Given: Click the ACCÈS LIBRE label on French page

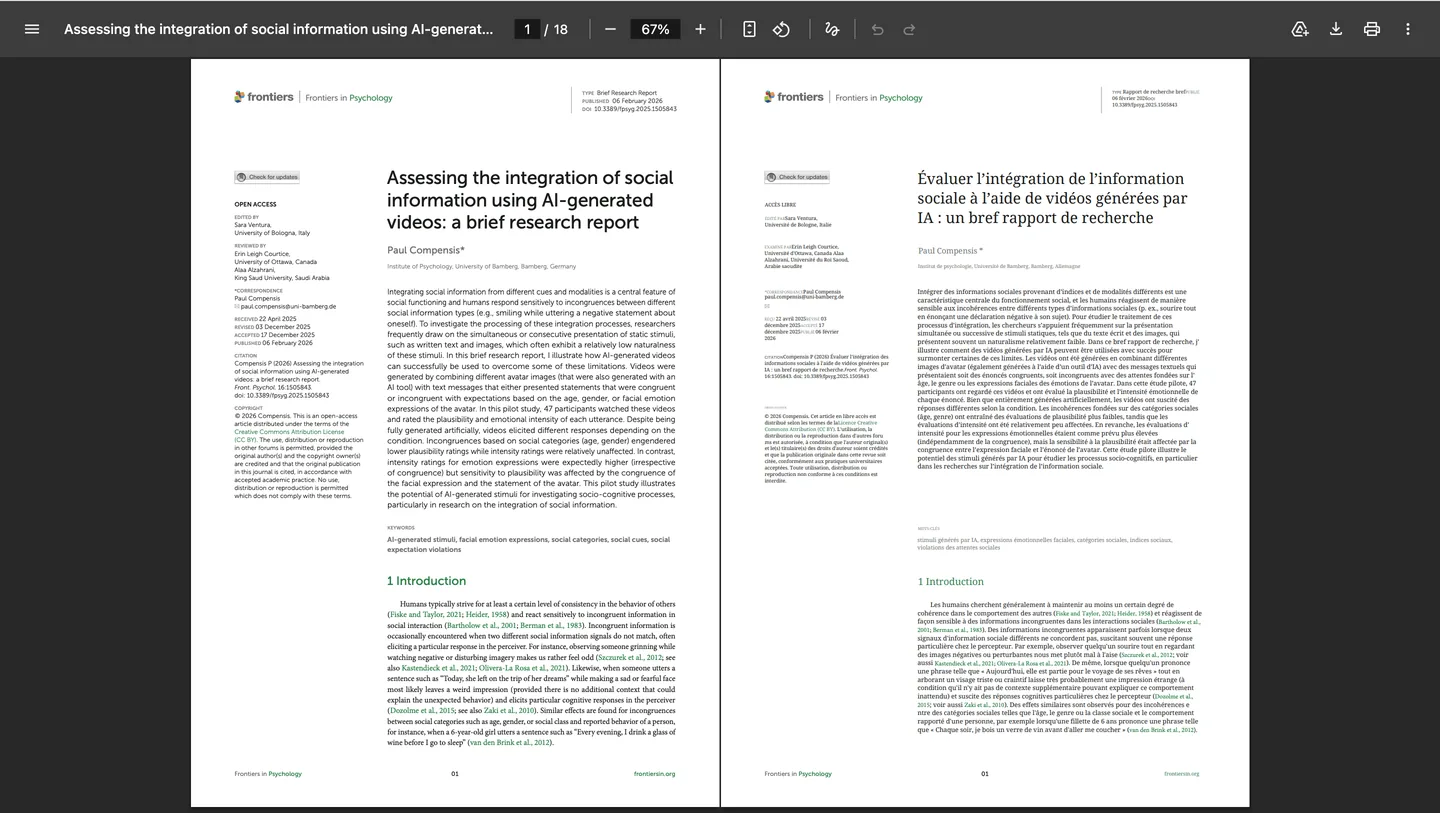Looking at the screenshot, I should pos(780,204).
